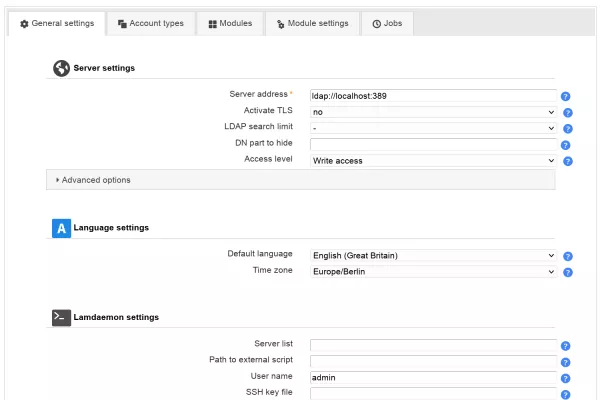The image size is (600, 400).
Task: Click the Lamdaemon settings heading text
Action: pos(116,317)
